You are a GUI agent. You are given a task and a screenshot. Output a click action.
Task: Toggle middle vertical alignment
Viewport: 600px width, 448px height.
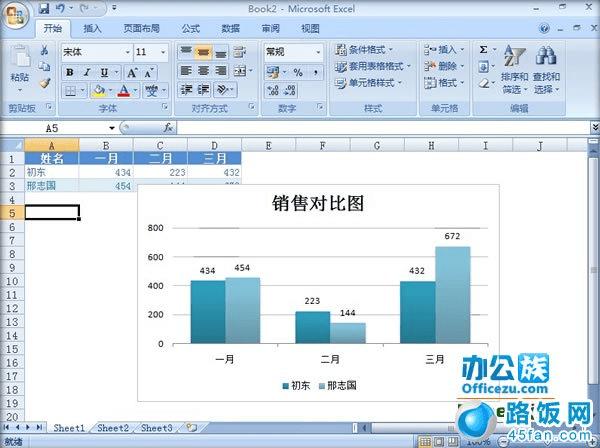(x=203, y=52)
